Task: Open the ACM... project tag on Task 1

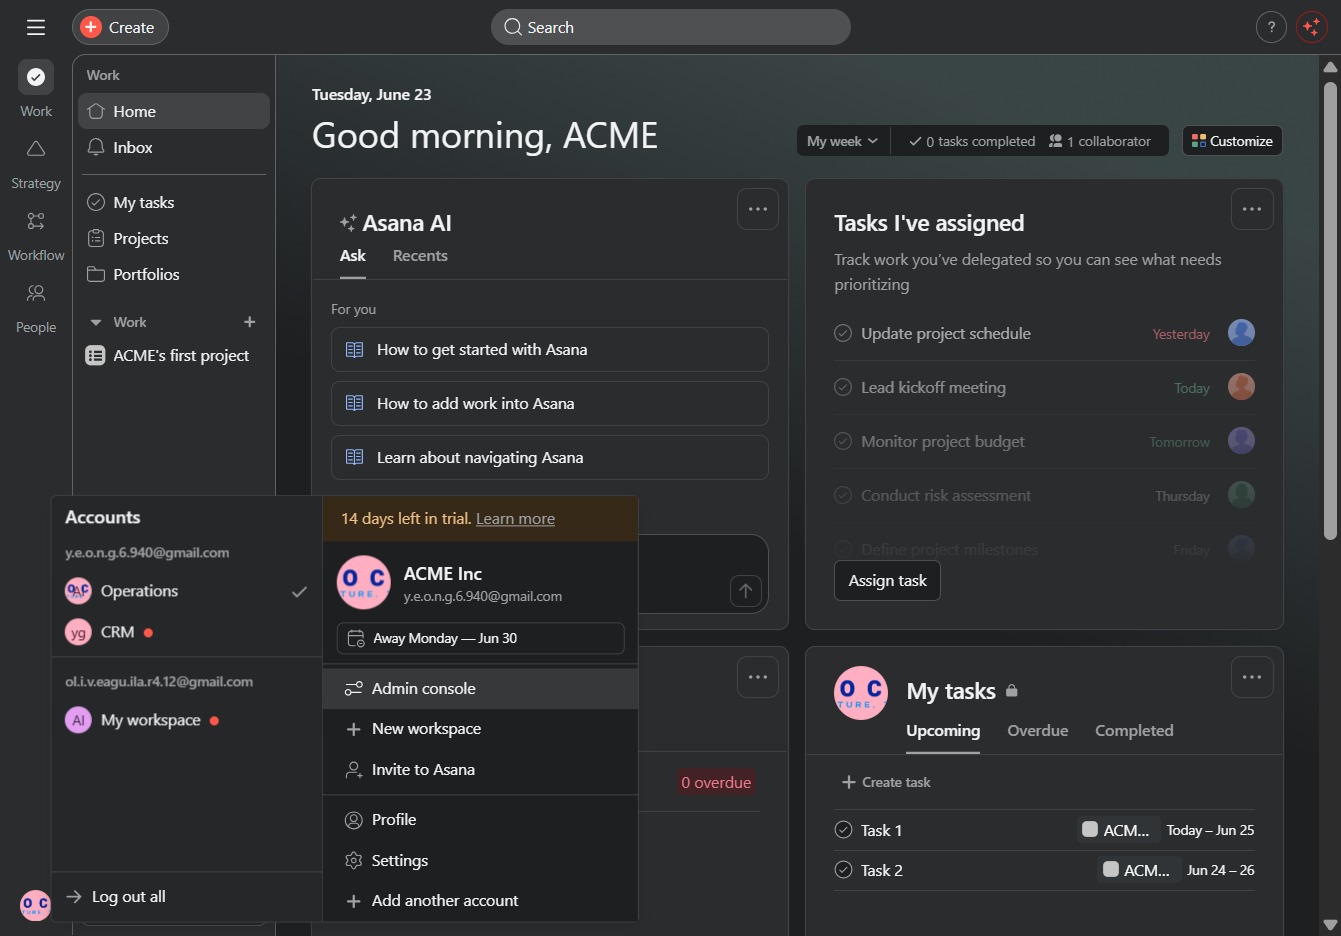Action: pos(1118,830)
